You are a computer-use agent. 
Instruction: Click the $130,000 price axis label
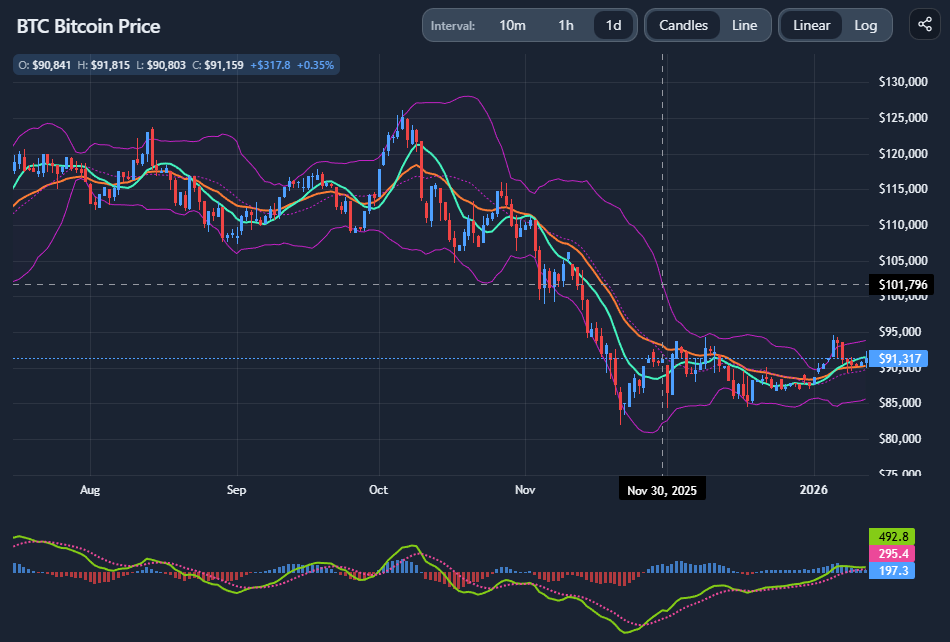[x=903, y=82]
